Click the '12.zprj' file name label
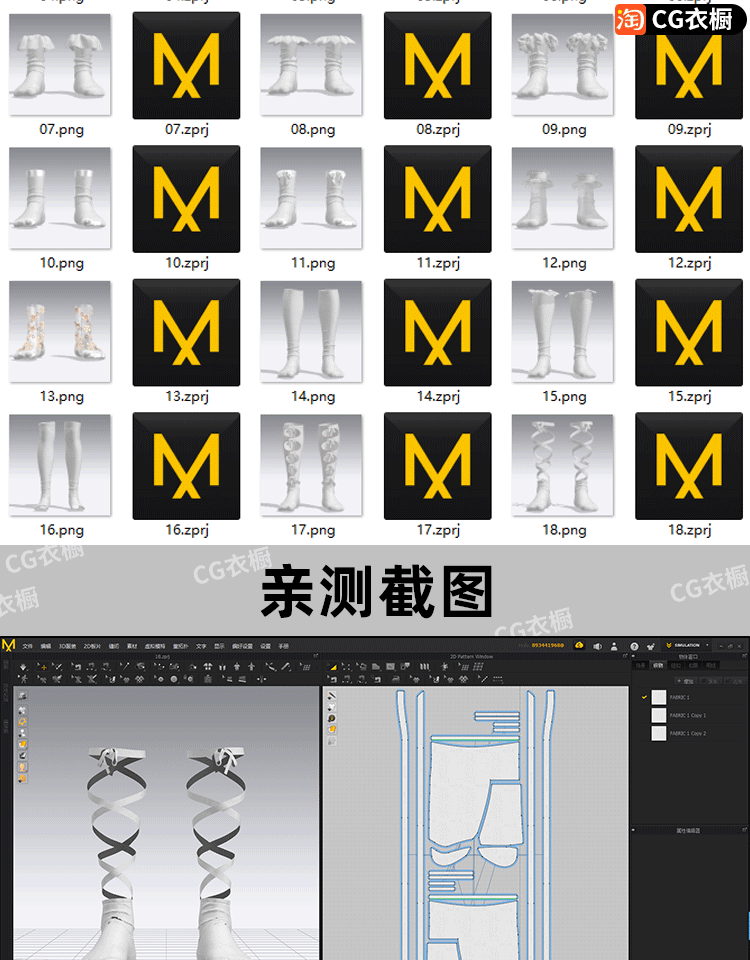 point(689,263)
